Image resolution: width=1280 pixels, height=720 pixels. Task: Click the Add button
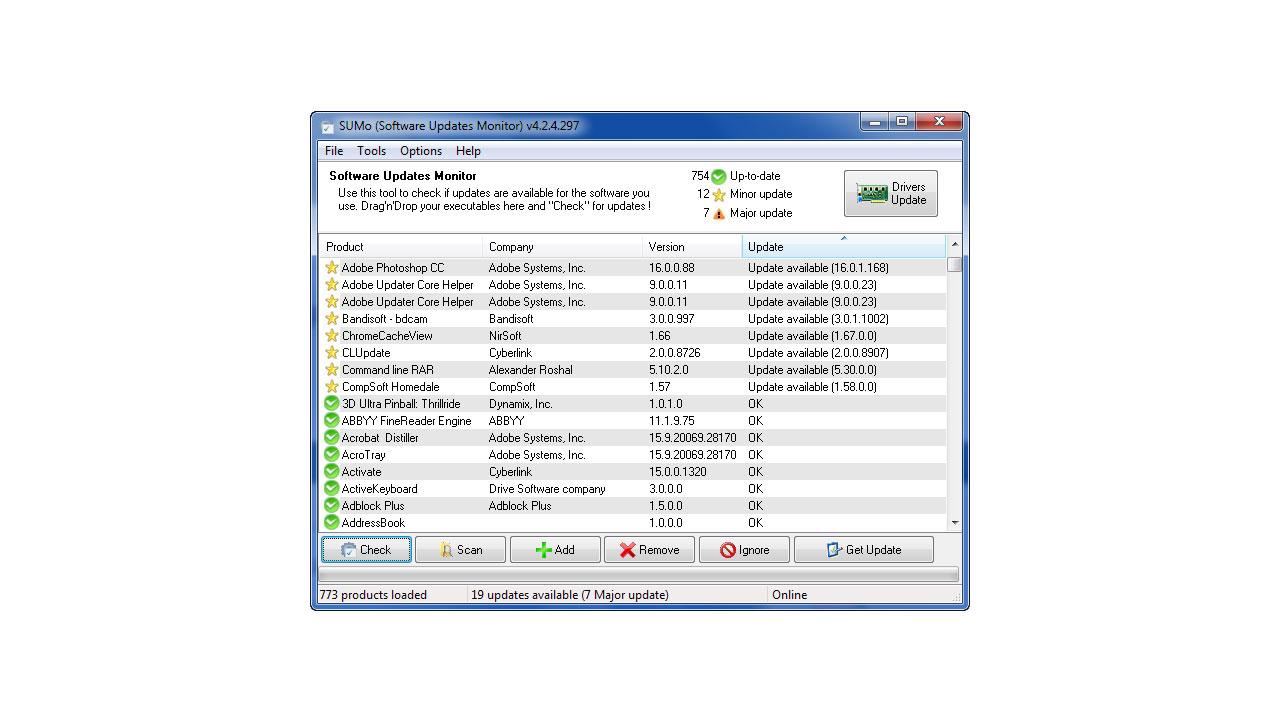pos(555,550)
